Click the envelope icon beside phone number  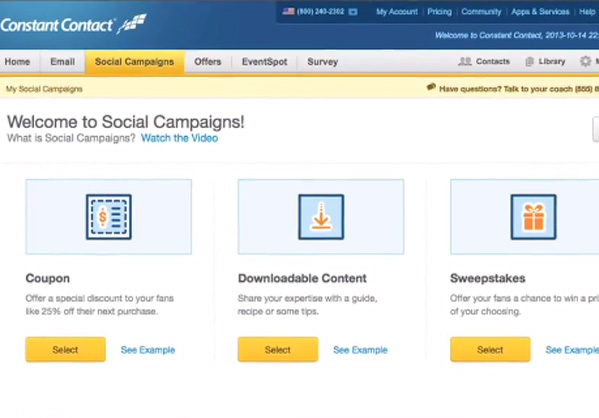coord(353,12)
